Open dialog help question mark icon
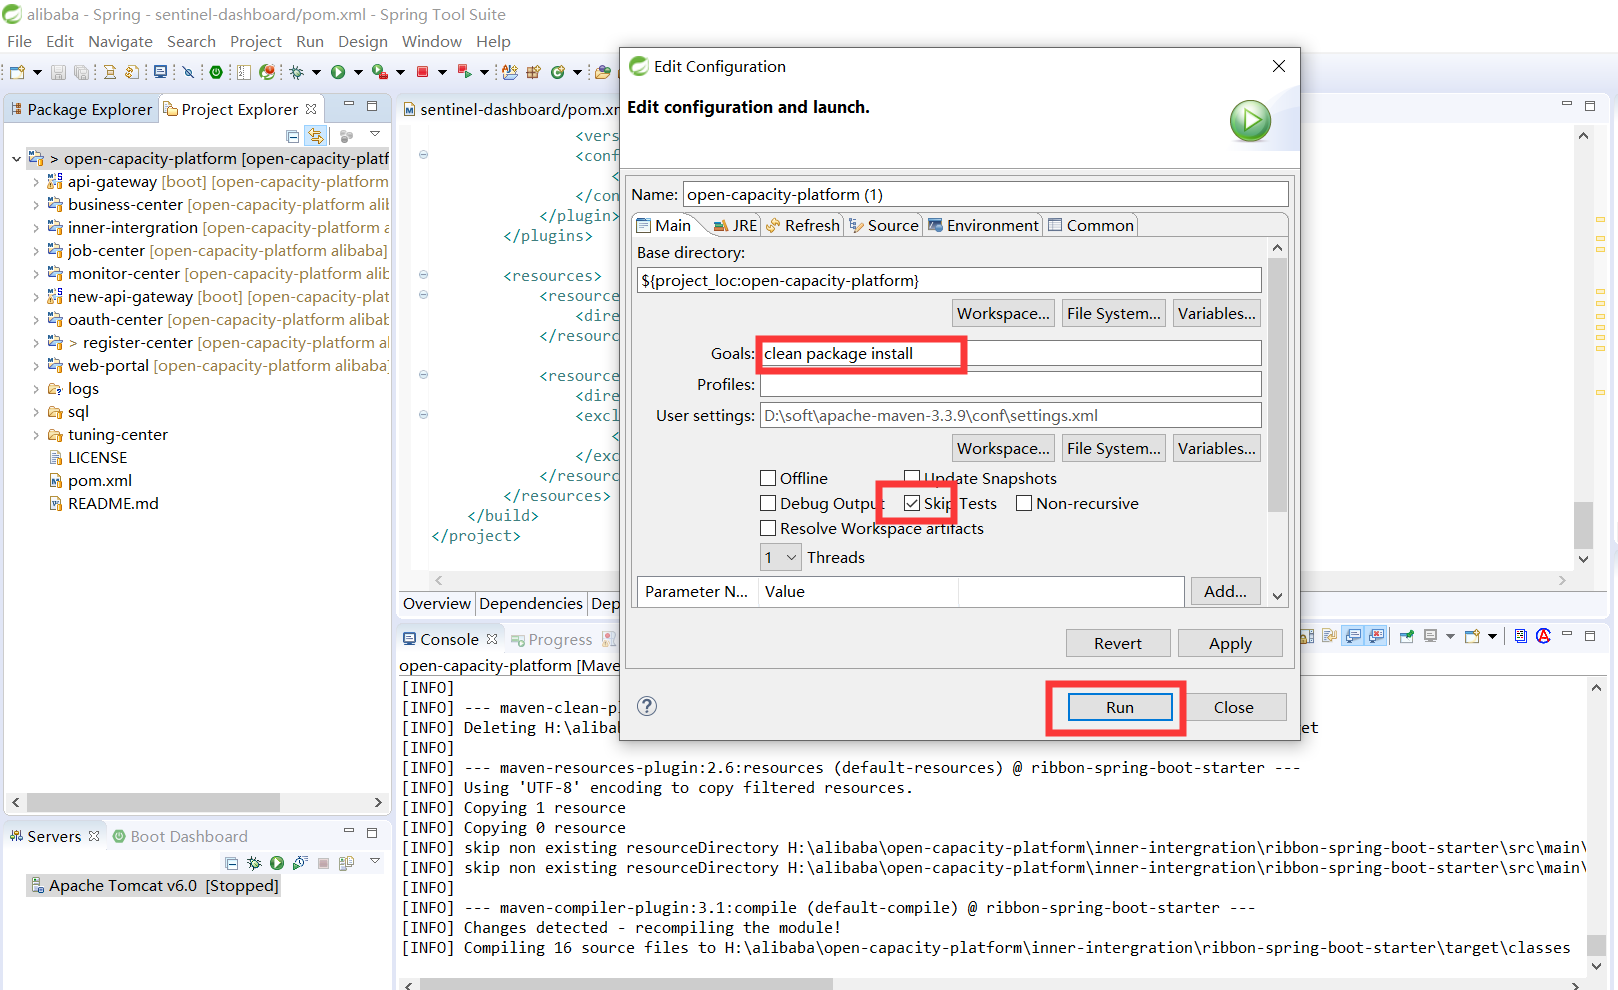 (647, 706)
